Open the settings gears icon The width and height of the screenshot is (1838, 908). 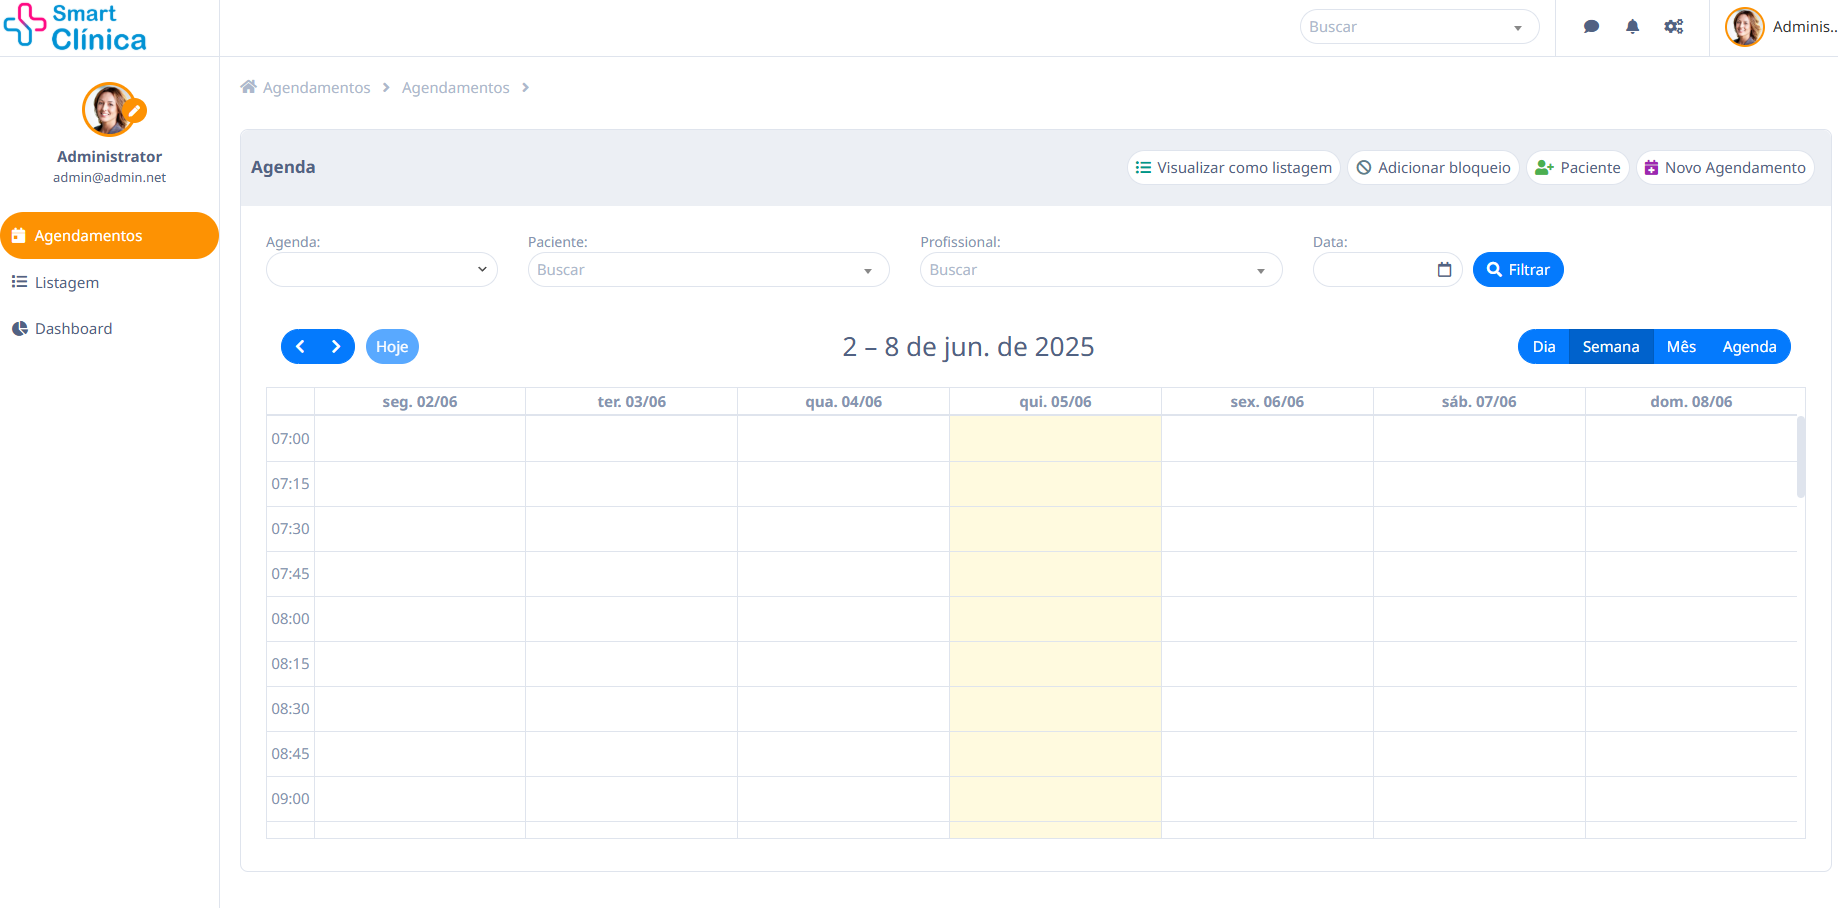[x=1673, y=27]
